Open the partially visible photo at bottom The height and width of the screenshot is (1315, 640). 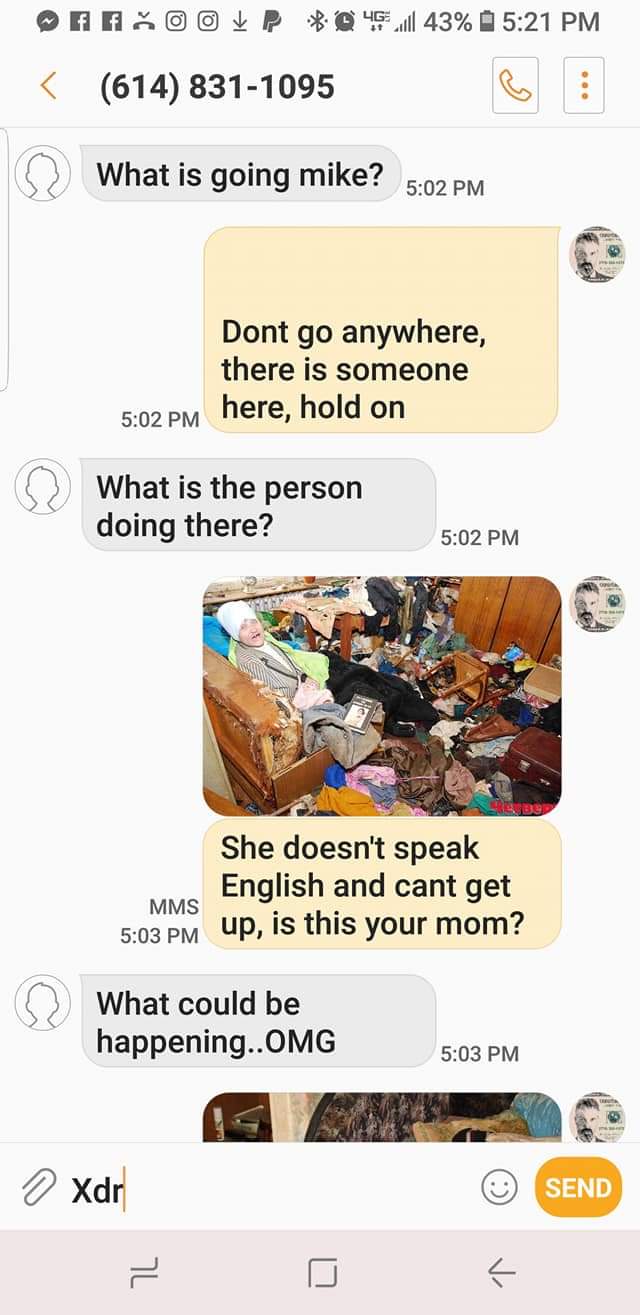tap(382, 1117)
